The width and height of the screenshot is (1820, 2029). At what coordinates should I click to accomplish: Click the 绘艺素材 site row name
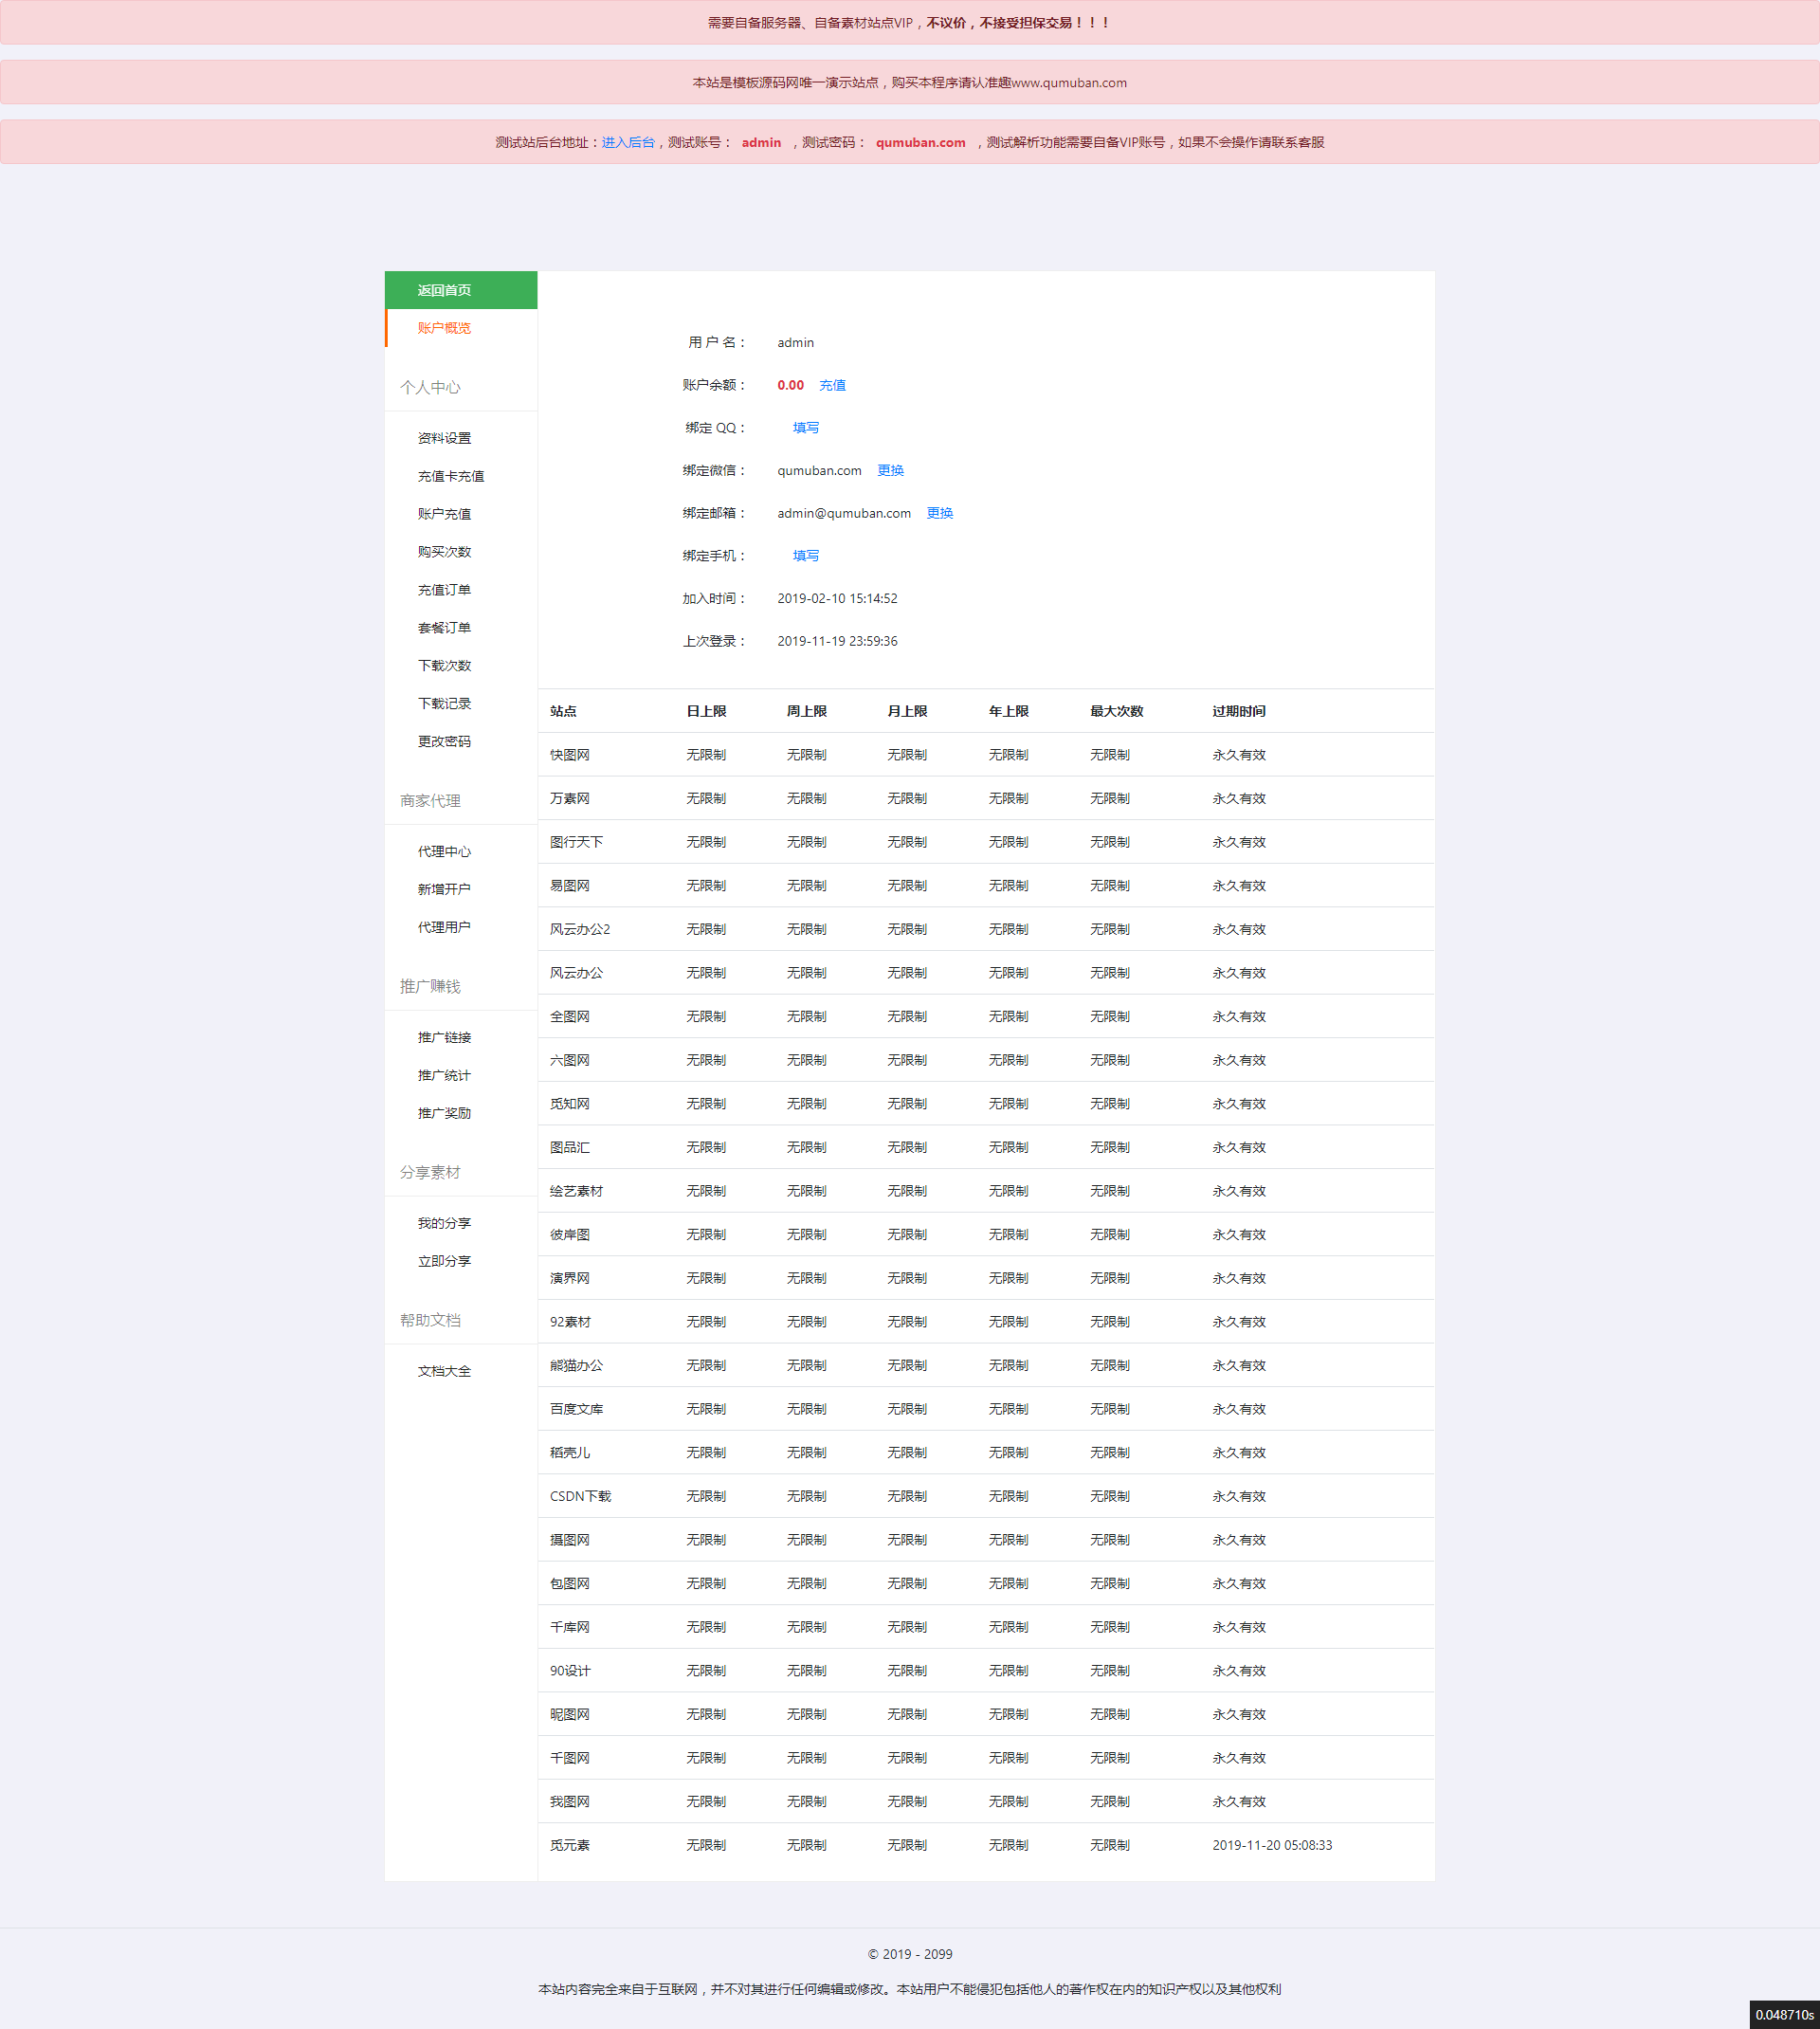(576, 1191)
